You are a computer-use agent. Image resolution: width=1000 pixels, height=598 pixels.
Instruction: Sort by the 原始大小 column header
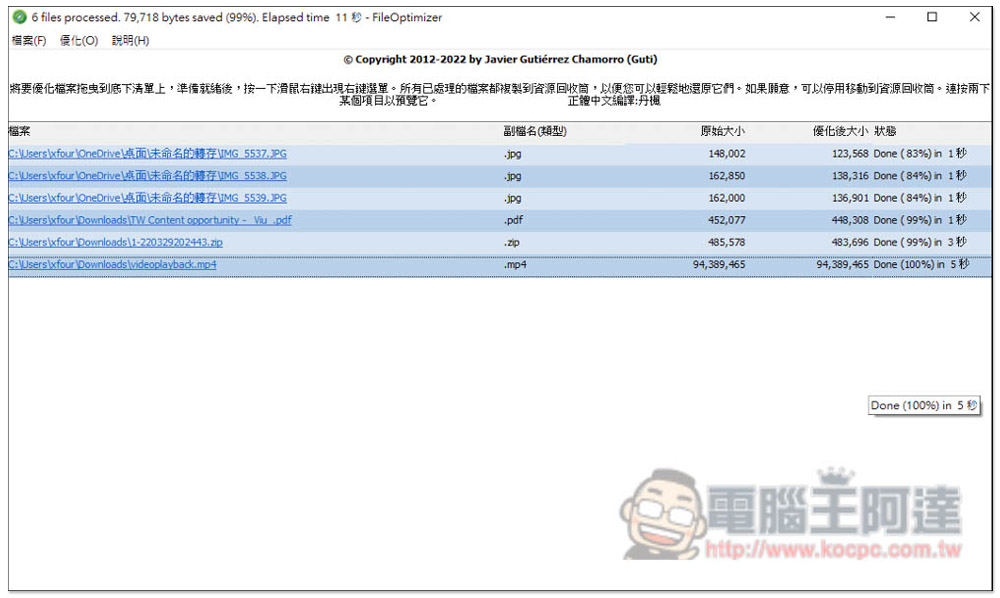(x=722, y=131)
